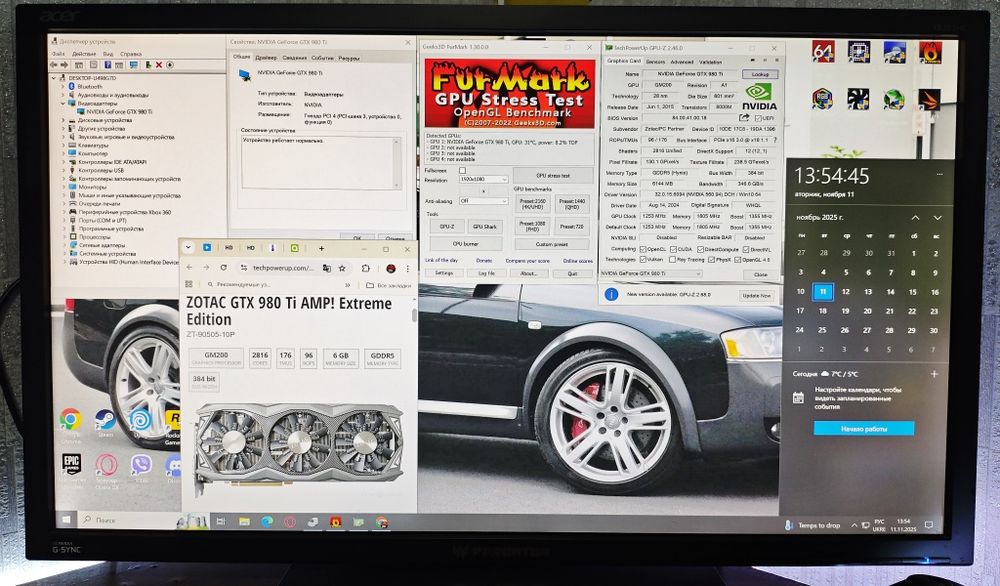Open the browser three-dot menu
The image size is (1000, 586).
[408, 268]
